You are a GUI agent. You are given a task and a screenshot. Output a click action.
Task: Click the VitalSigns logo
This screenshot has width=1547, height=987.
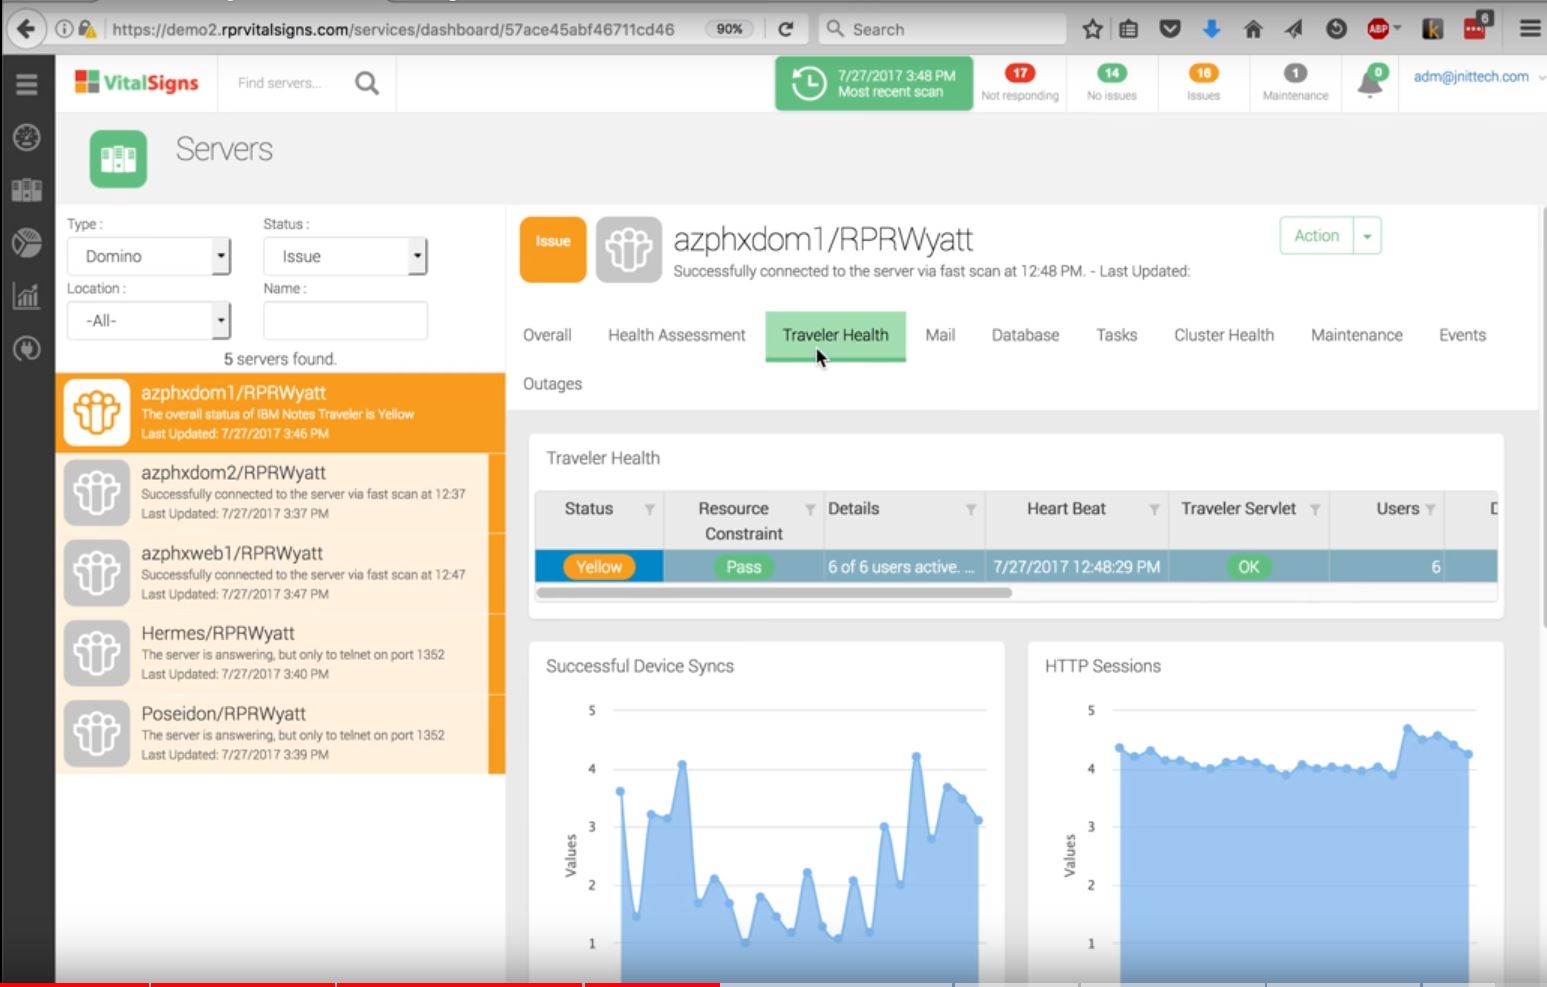click(x=137, y=82)
